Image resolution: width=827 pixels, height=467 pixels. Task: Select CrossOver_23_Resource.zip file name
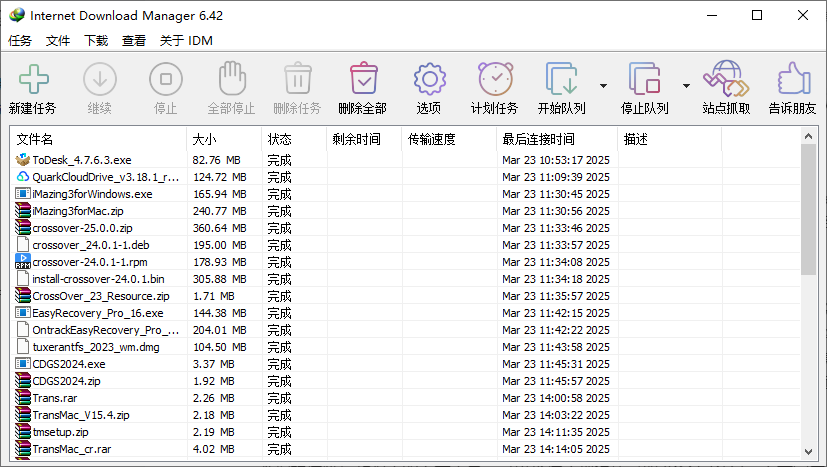pyautogui.click(x=101, y=296)
